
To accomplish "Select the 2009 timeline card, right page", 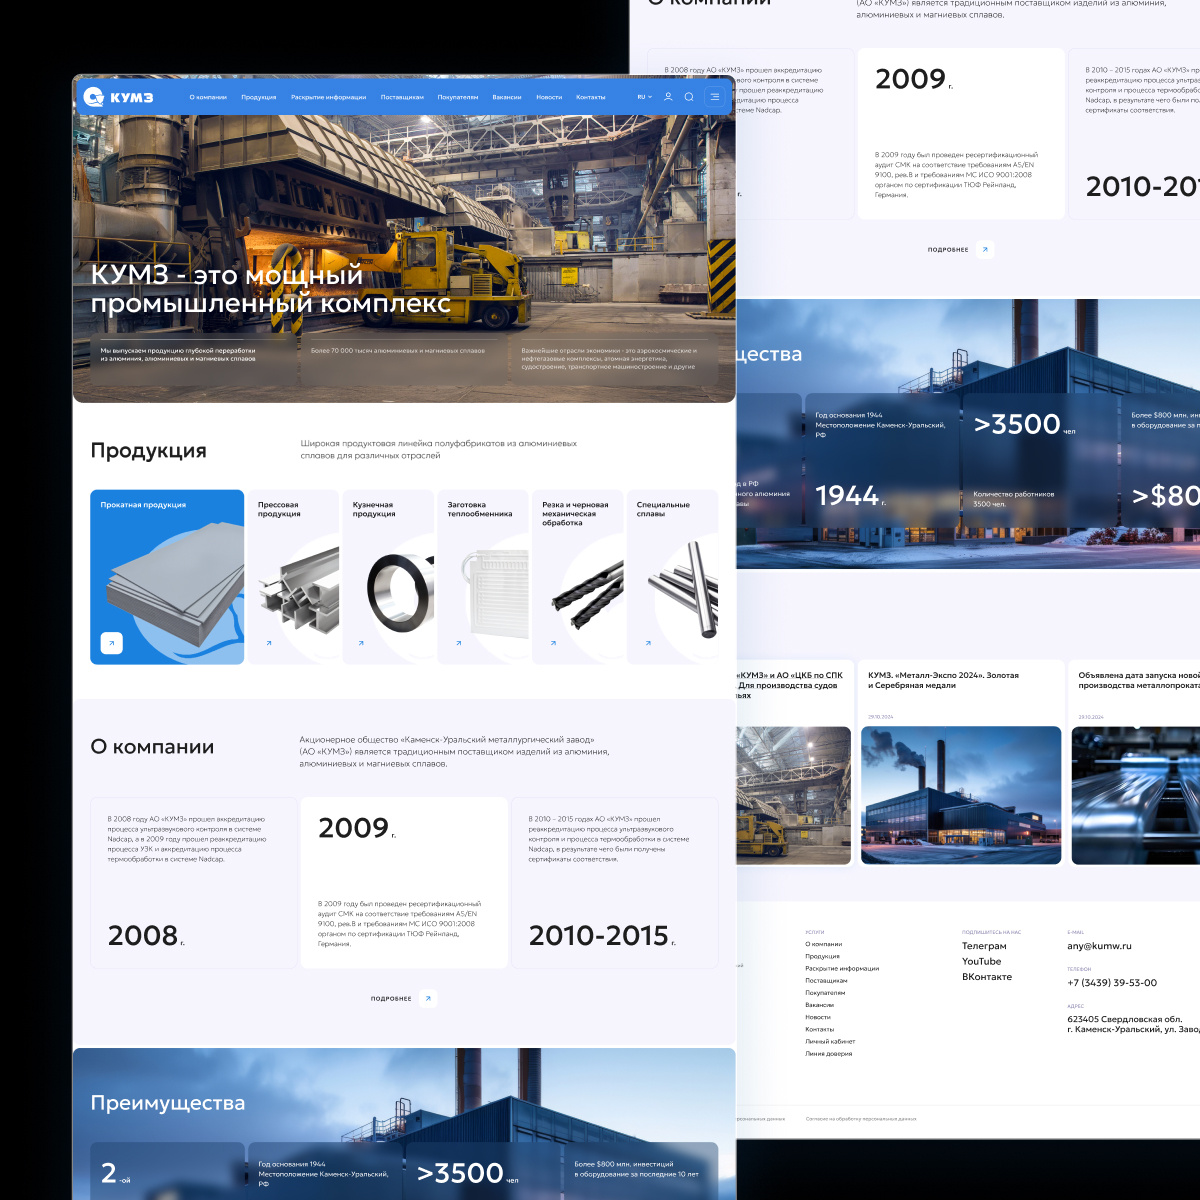I will 961,134.
